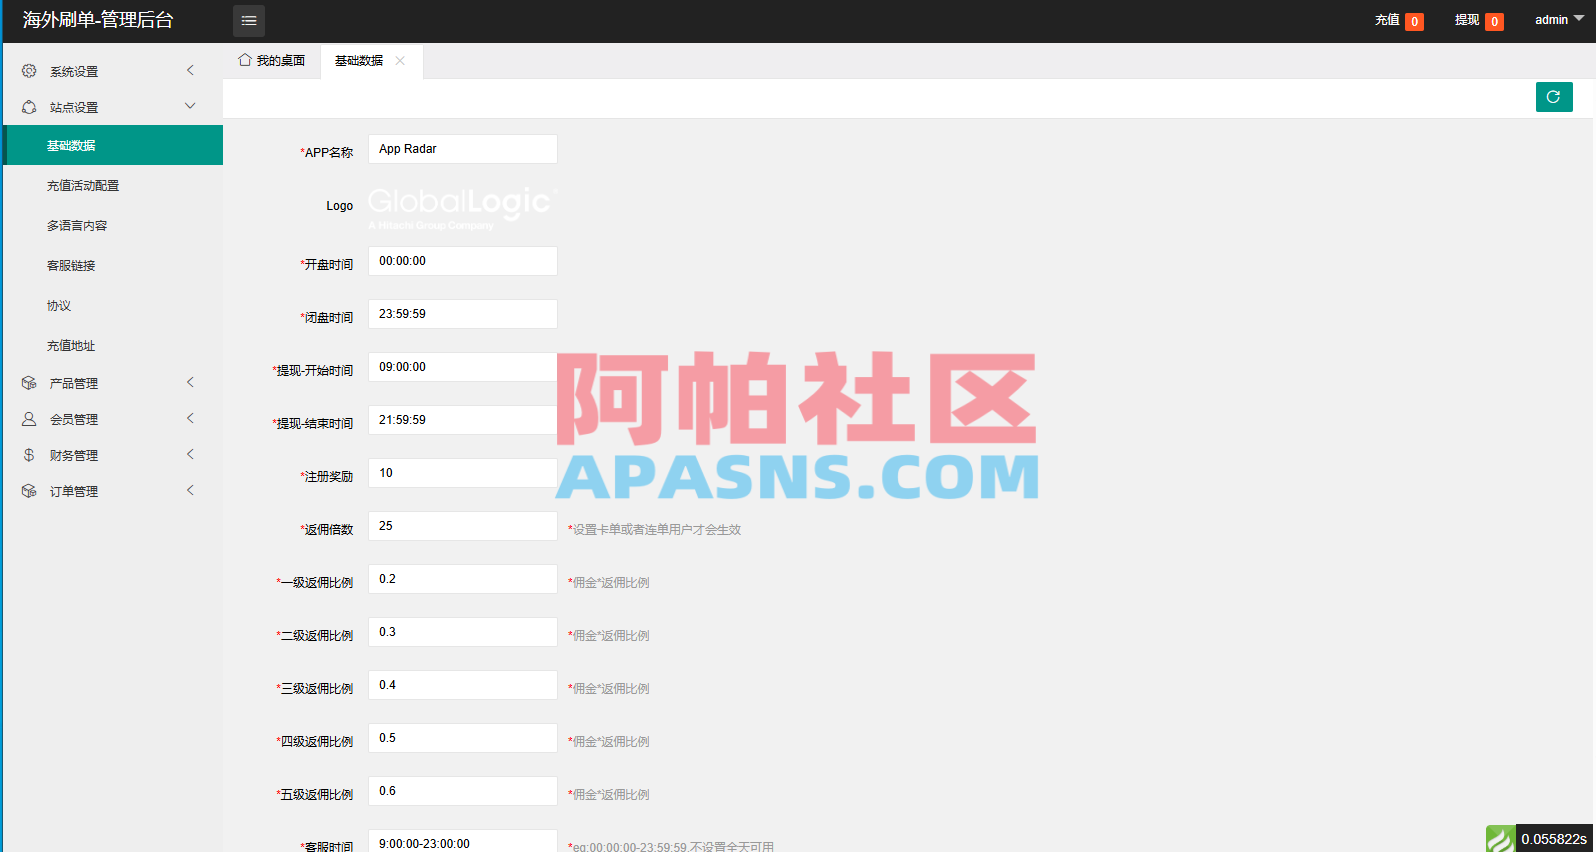
Task: Expand the 订单管理 menu chevron
Action: pyautogui.click(x=190, y=490)
